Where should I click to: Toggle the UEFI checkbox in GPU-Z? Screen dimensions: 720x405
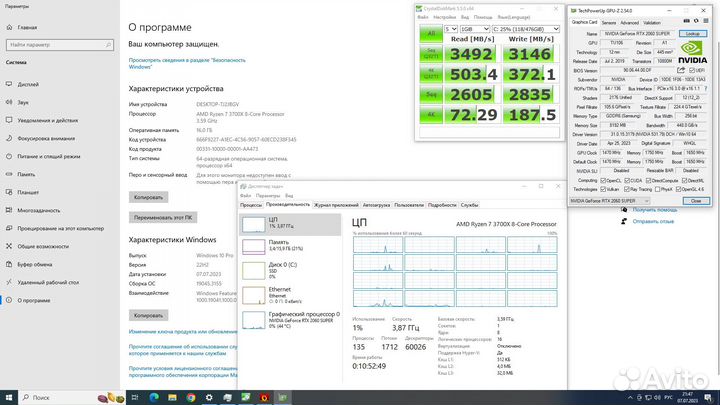coord(692,70)
